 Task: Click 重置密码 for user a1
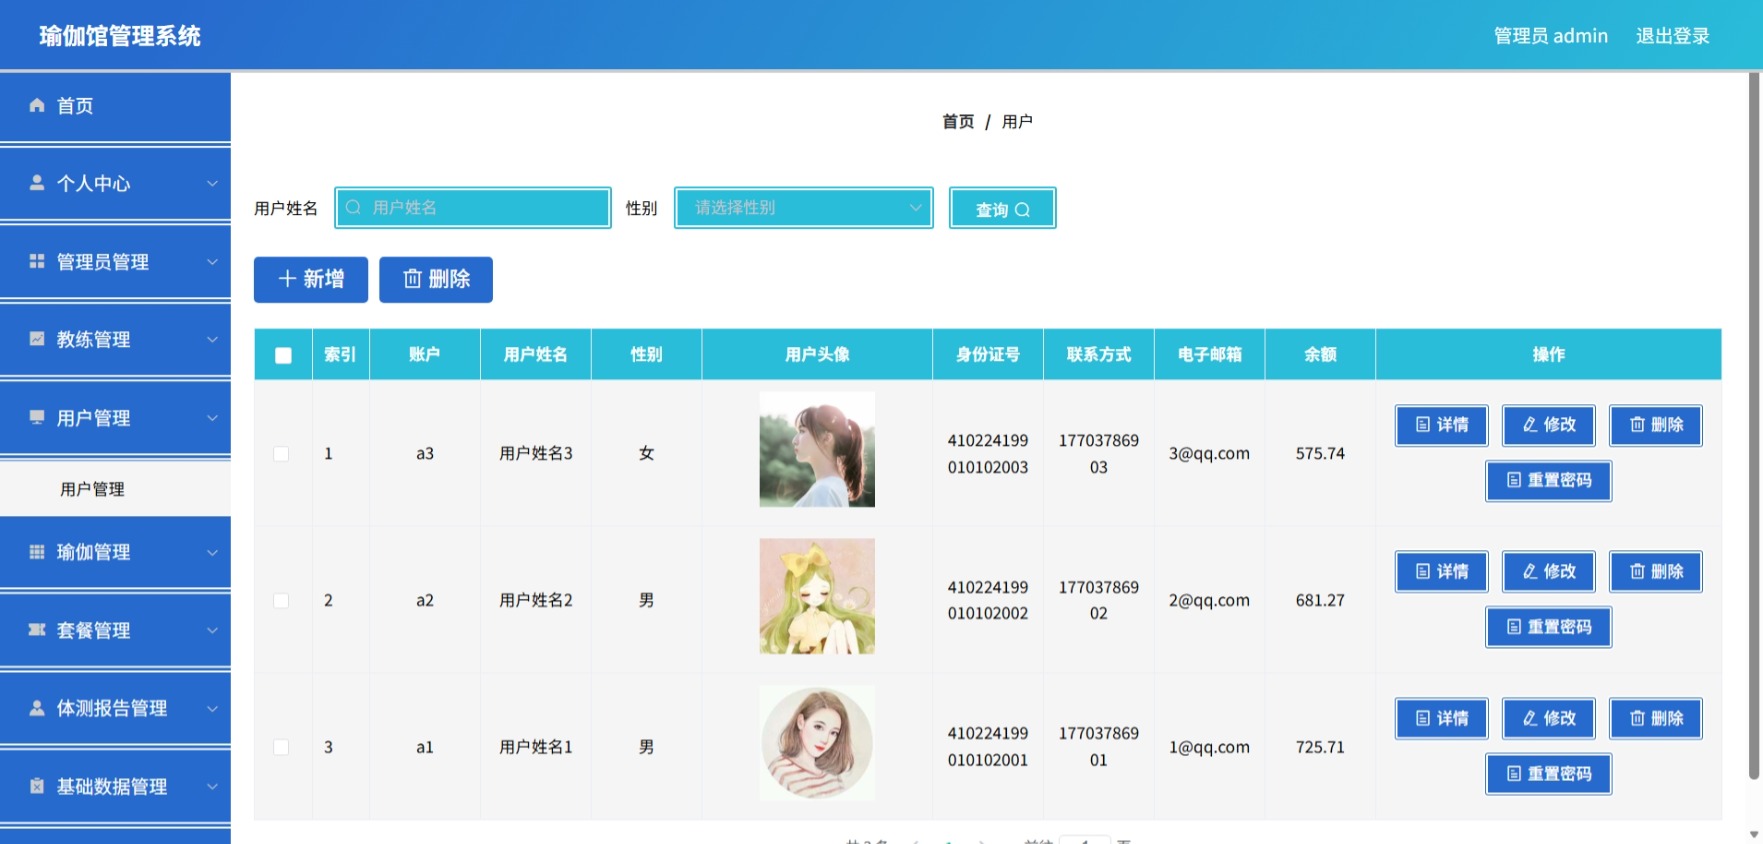(1549, 774)
